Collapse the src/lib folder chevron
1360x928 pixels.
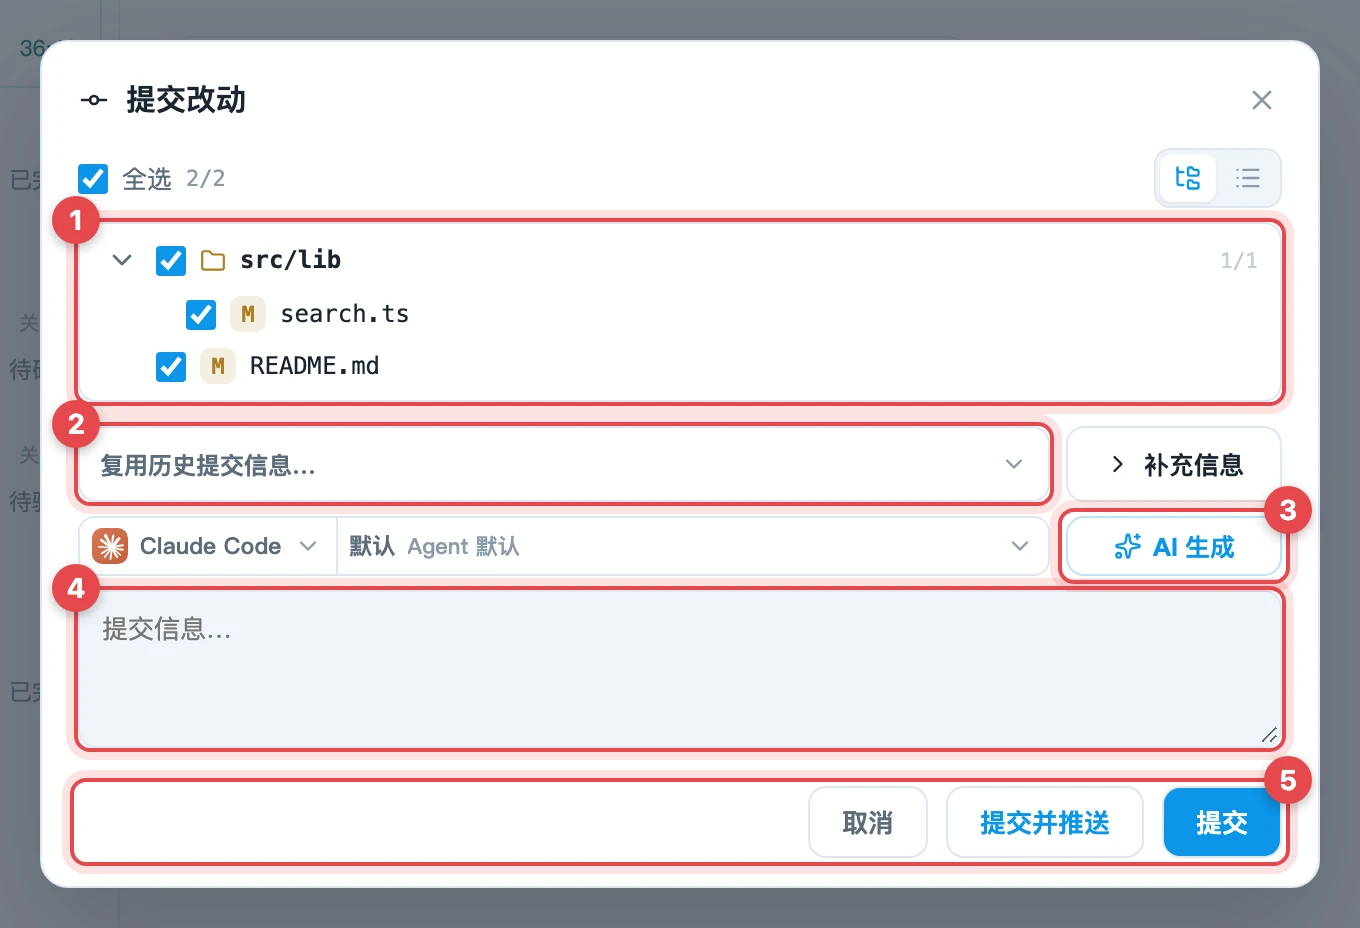coord(122,260)
